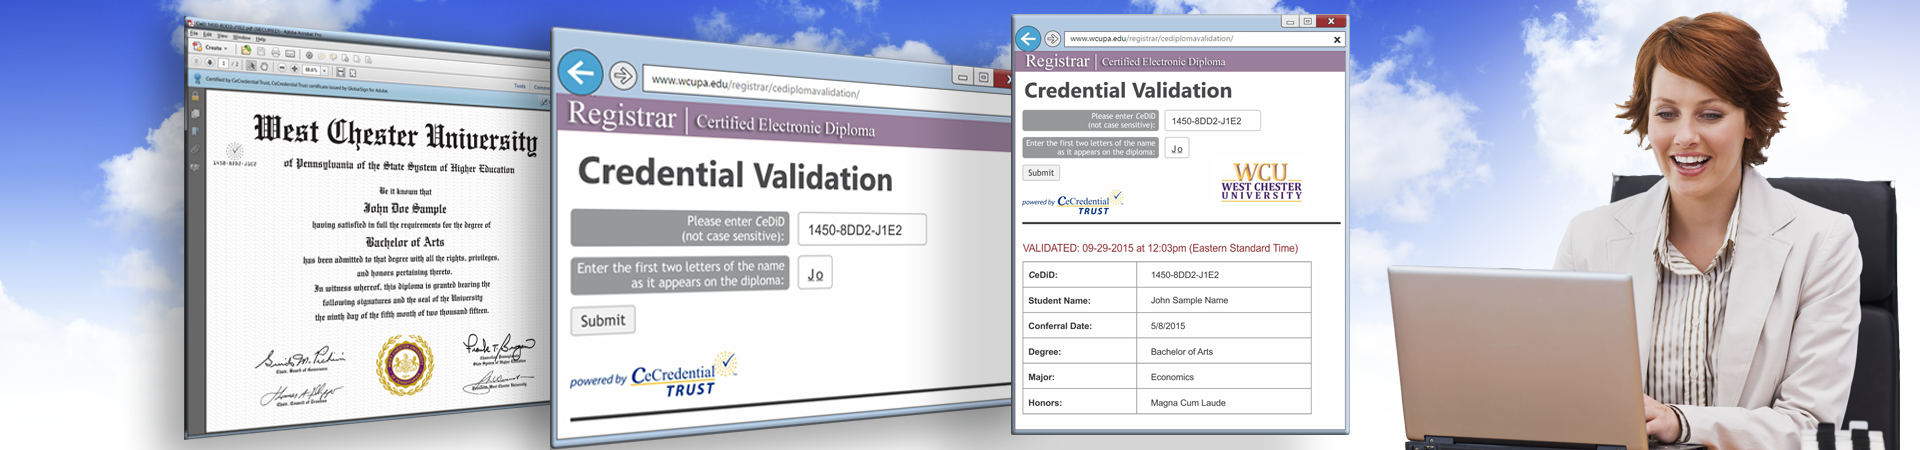Click the gear settings icon in Acrobat toolbar
Viewport: 1920px width, 450px height.
(x=309, y=55)
